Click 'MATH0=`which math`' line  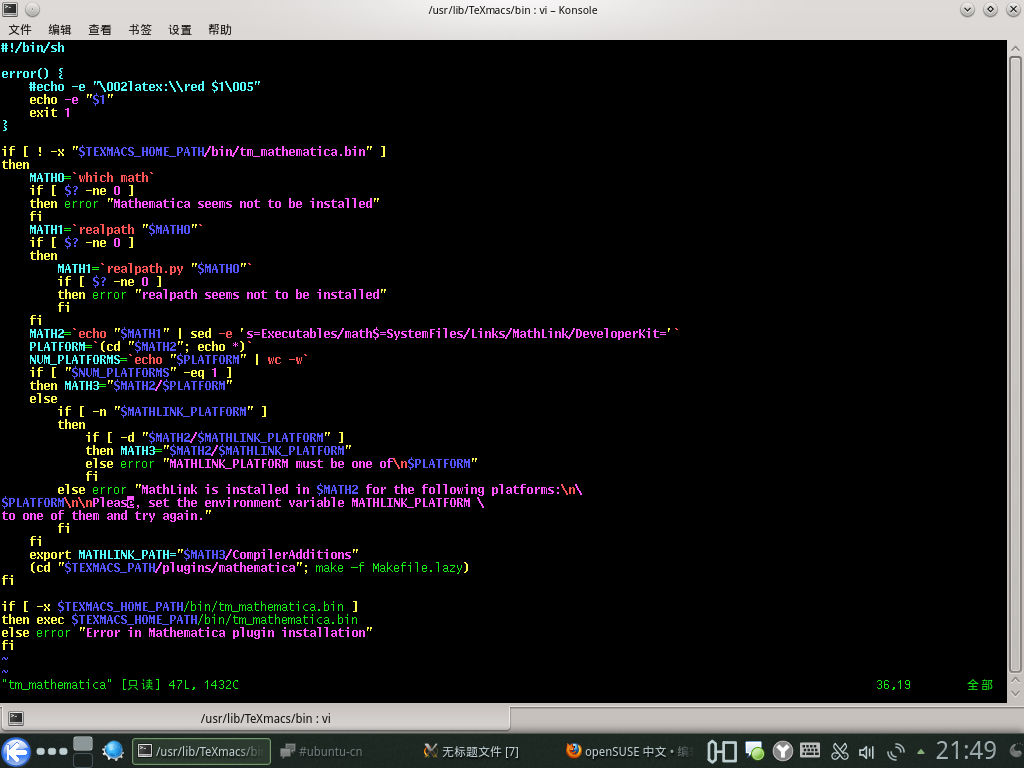92,178
